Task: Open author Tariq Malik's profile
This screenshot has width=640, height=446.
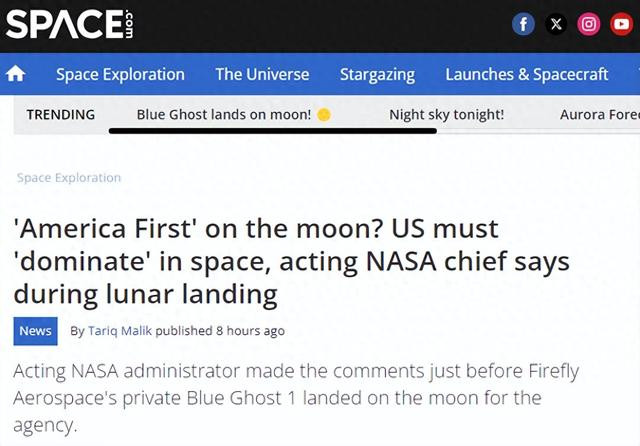Action: (x=120, y=331)
